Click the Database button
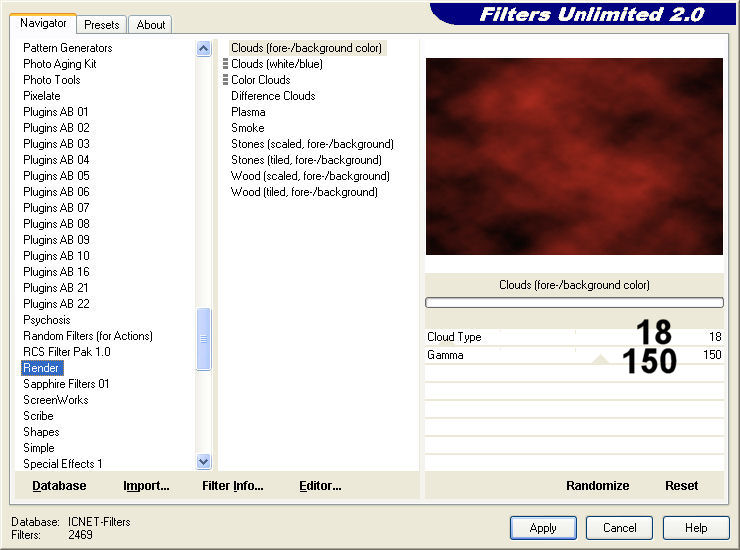This screenshot has height=550, width=740. tap(59, 485)
